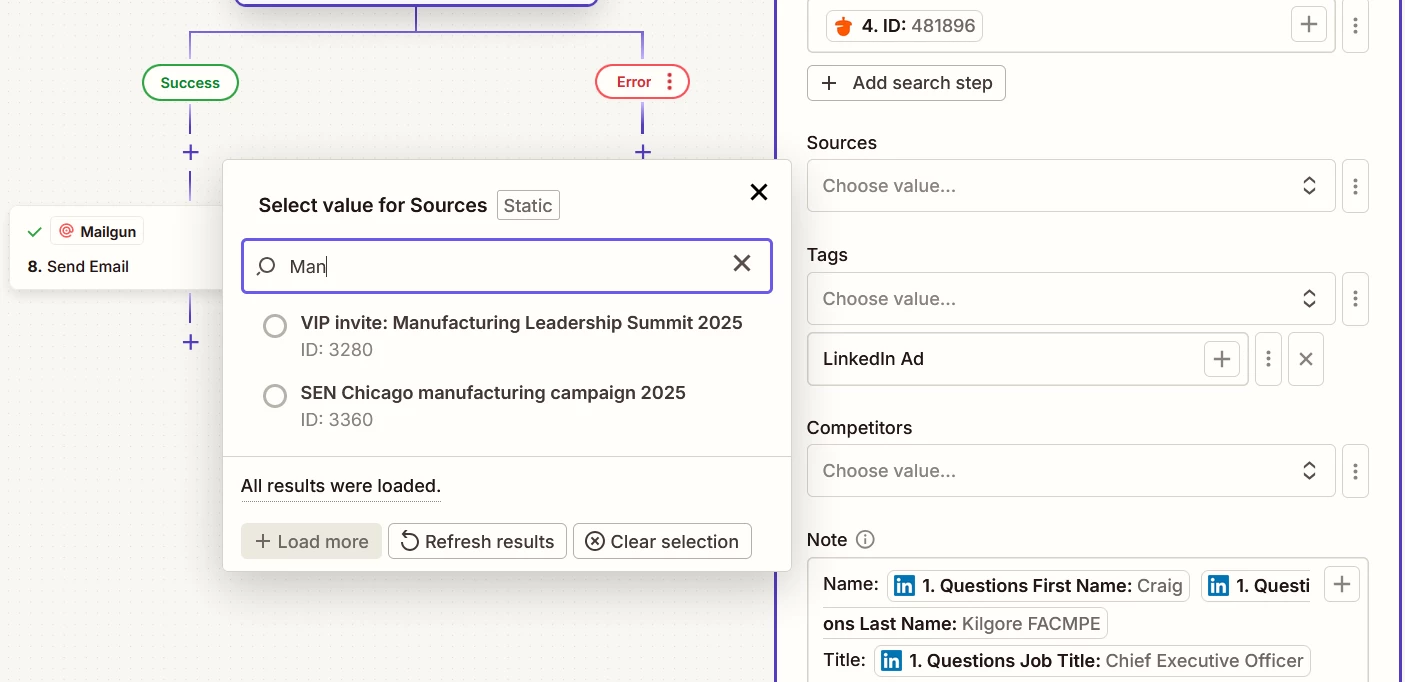Screen dimensions: 1405x682
Task: Click Add search step button
Action: [906, 83]
